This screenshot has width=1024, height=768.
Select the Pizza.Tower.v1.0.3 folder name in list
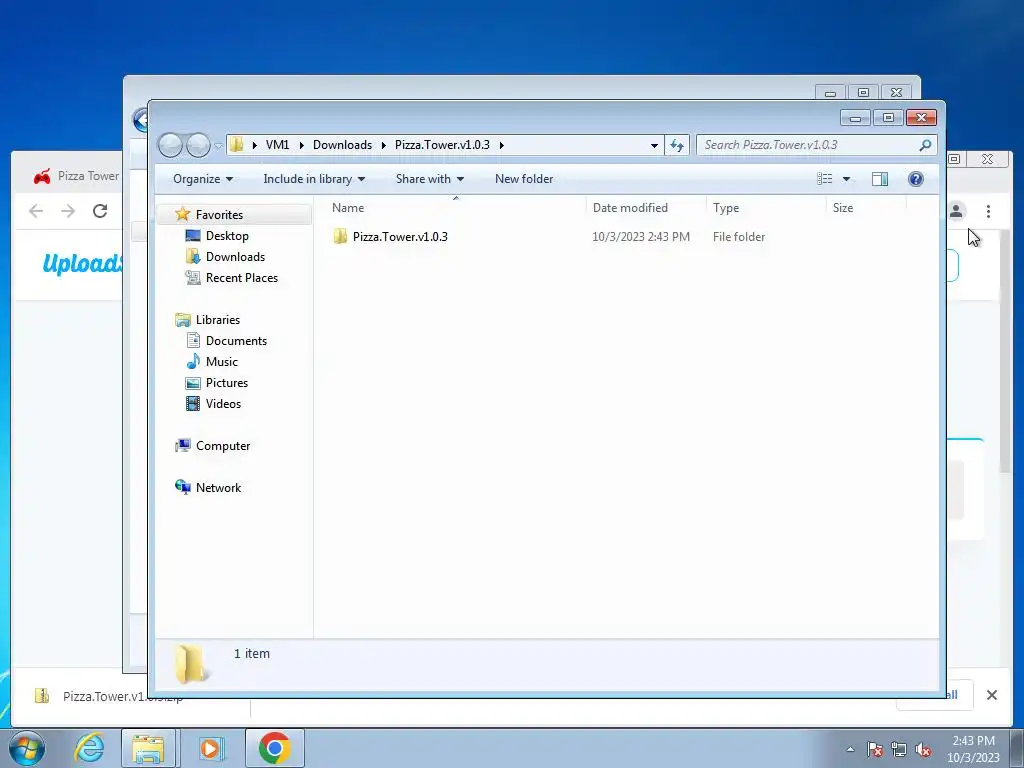click(x=400, y=236)
